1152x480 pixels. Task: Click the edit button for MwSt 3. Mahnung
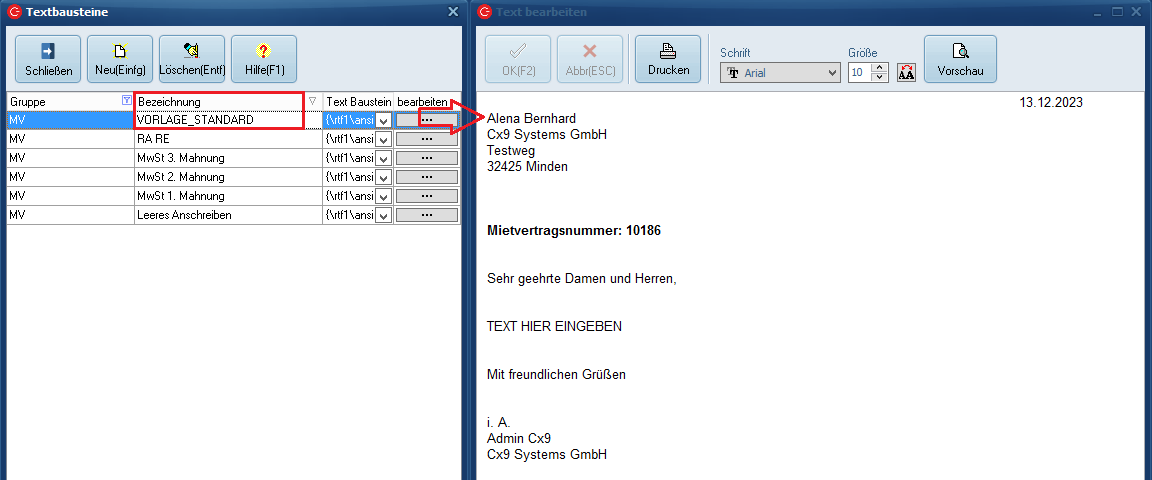coord(427,158)
